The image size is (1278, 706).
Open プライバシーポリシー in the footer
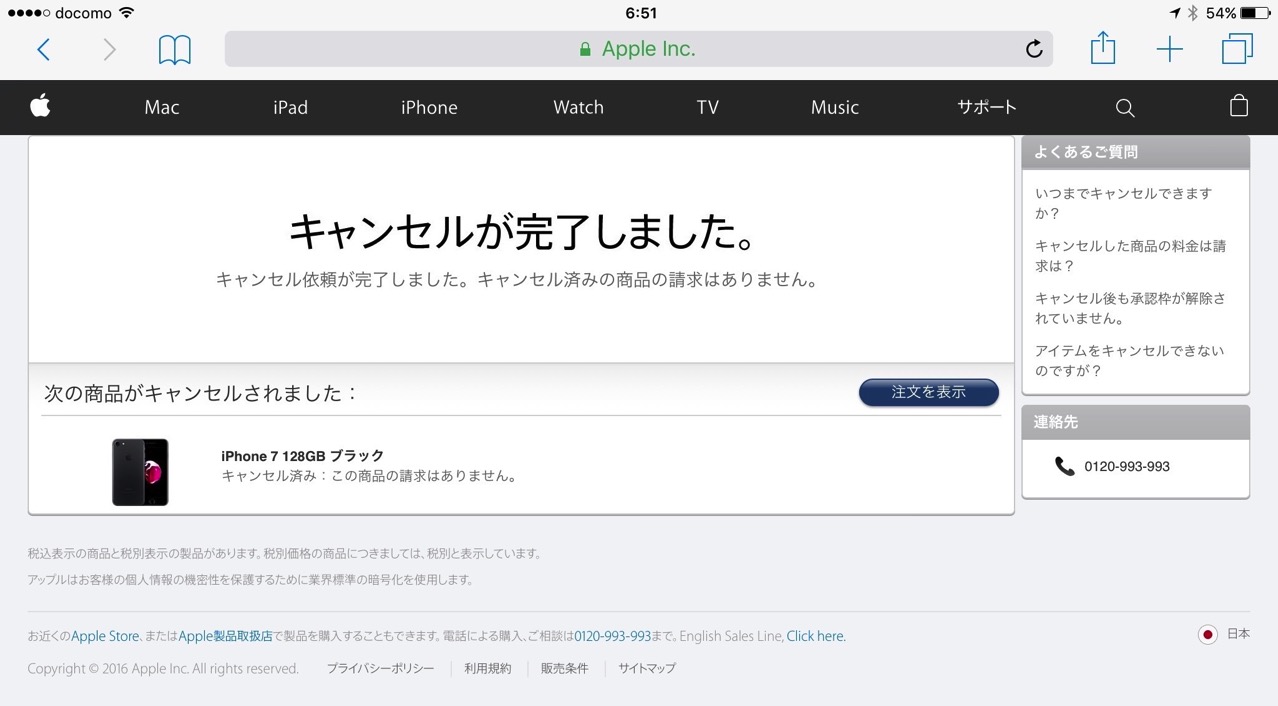coord(380,668)
